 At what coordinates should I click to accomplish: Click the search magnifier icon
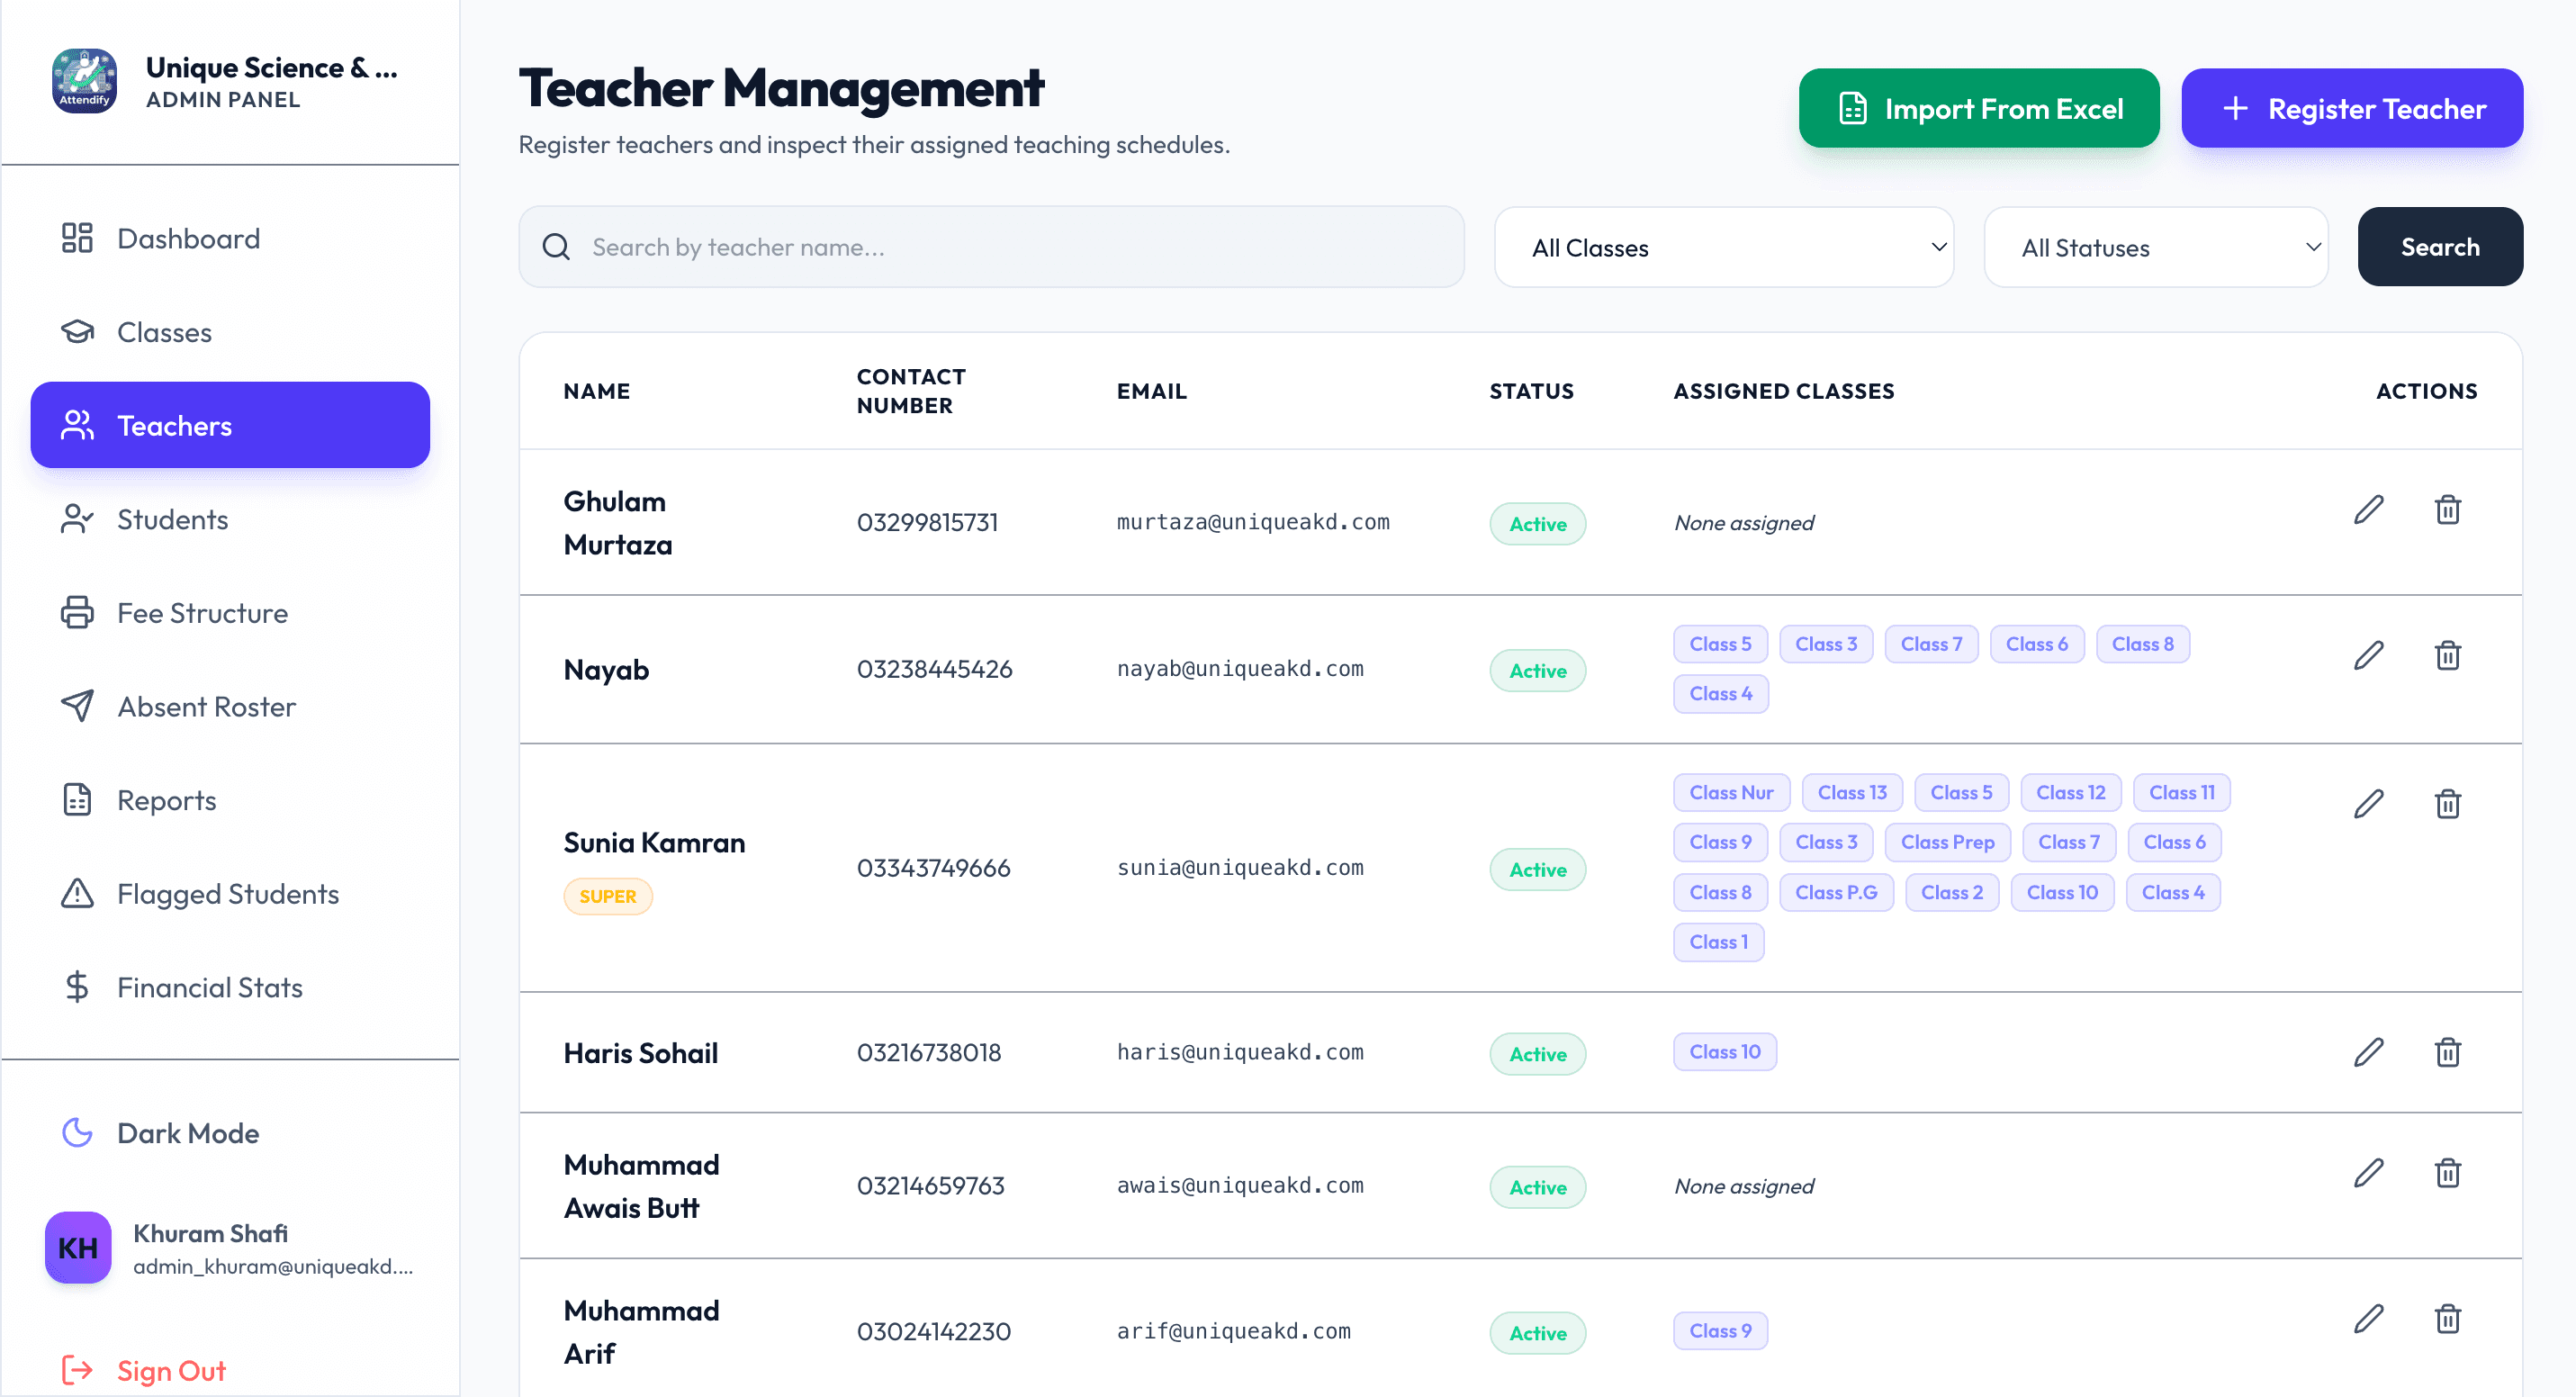[x=556, y=247]
